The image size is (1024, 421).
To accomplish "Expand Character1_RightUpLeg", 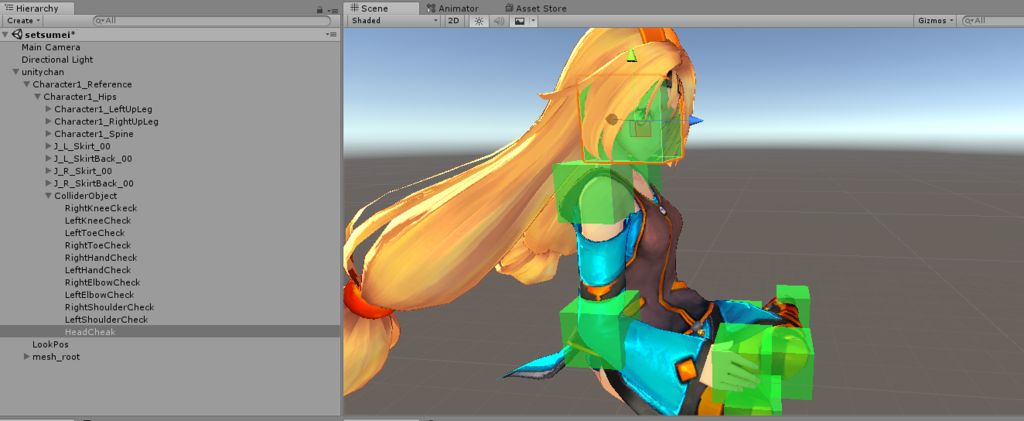I will (x=48, y=121).
